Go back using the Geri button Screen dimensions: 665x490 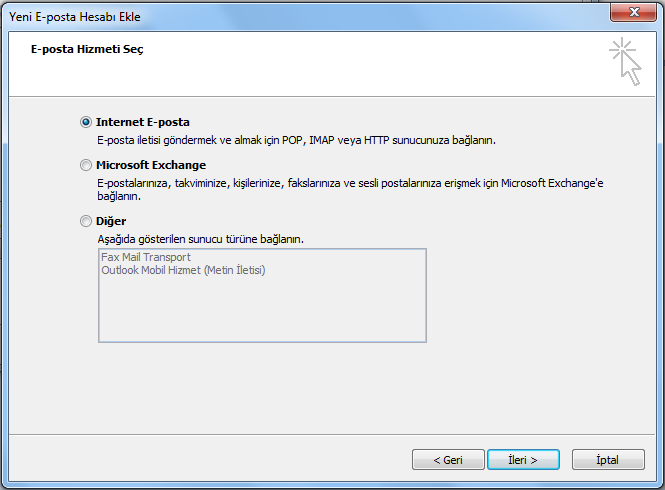448,459
